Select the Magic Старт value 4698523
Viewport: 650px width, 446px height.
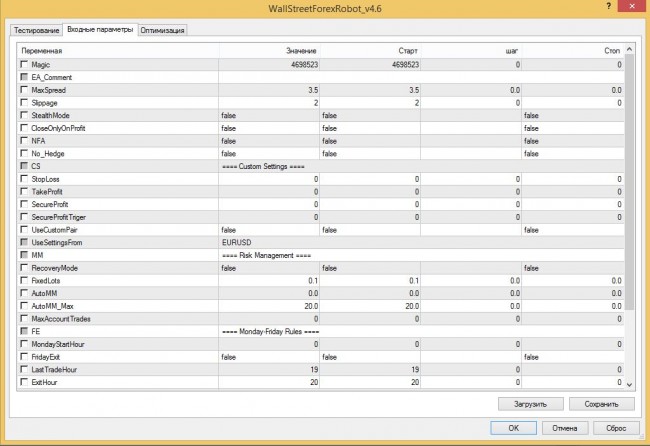click(370, 65)
